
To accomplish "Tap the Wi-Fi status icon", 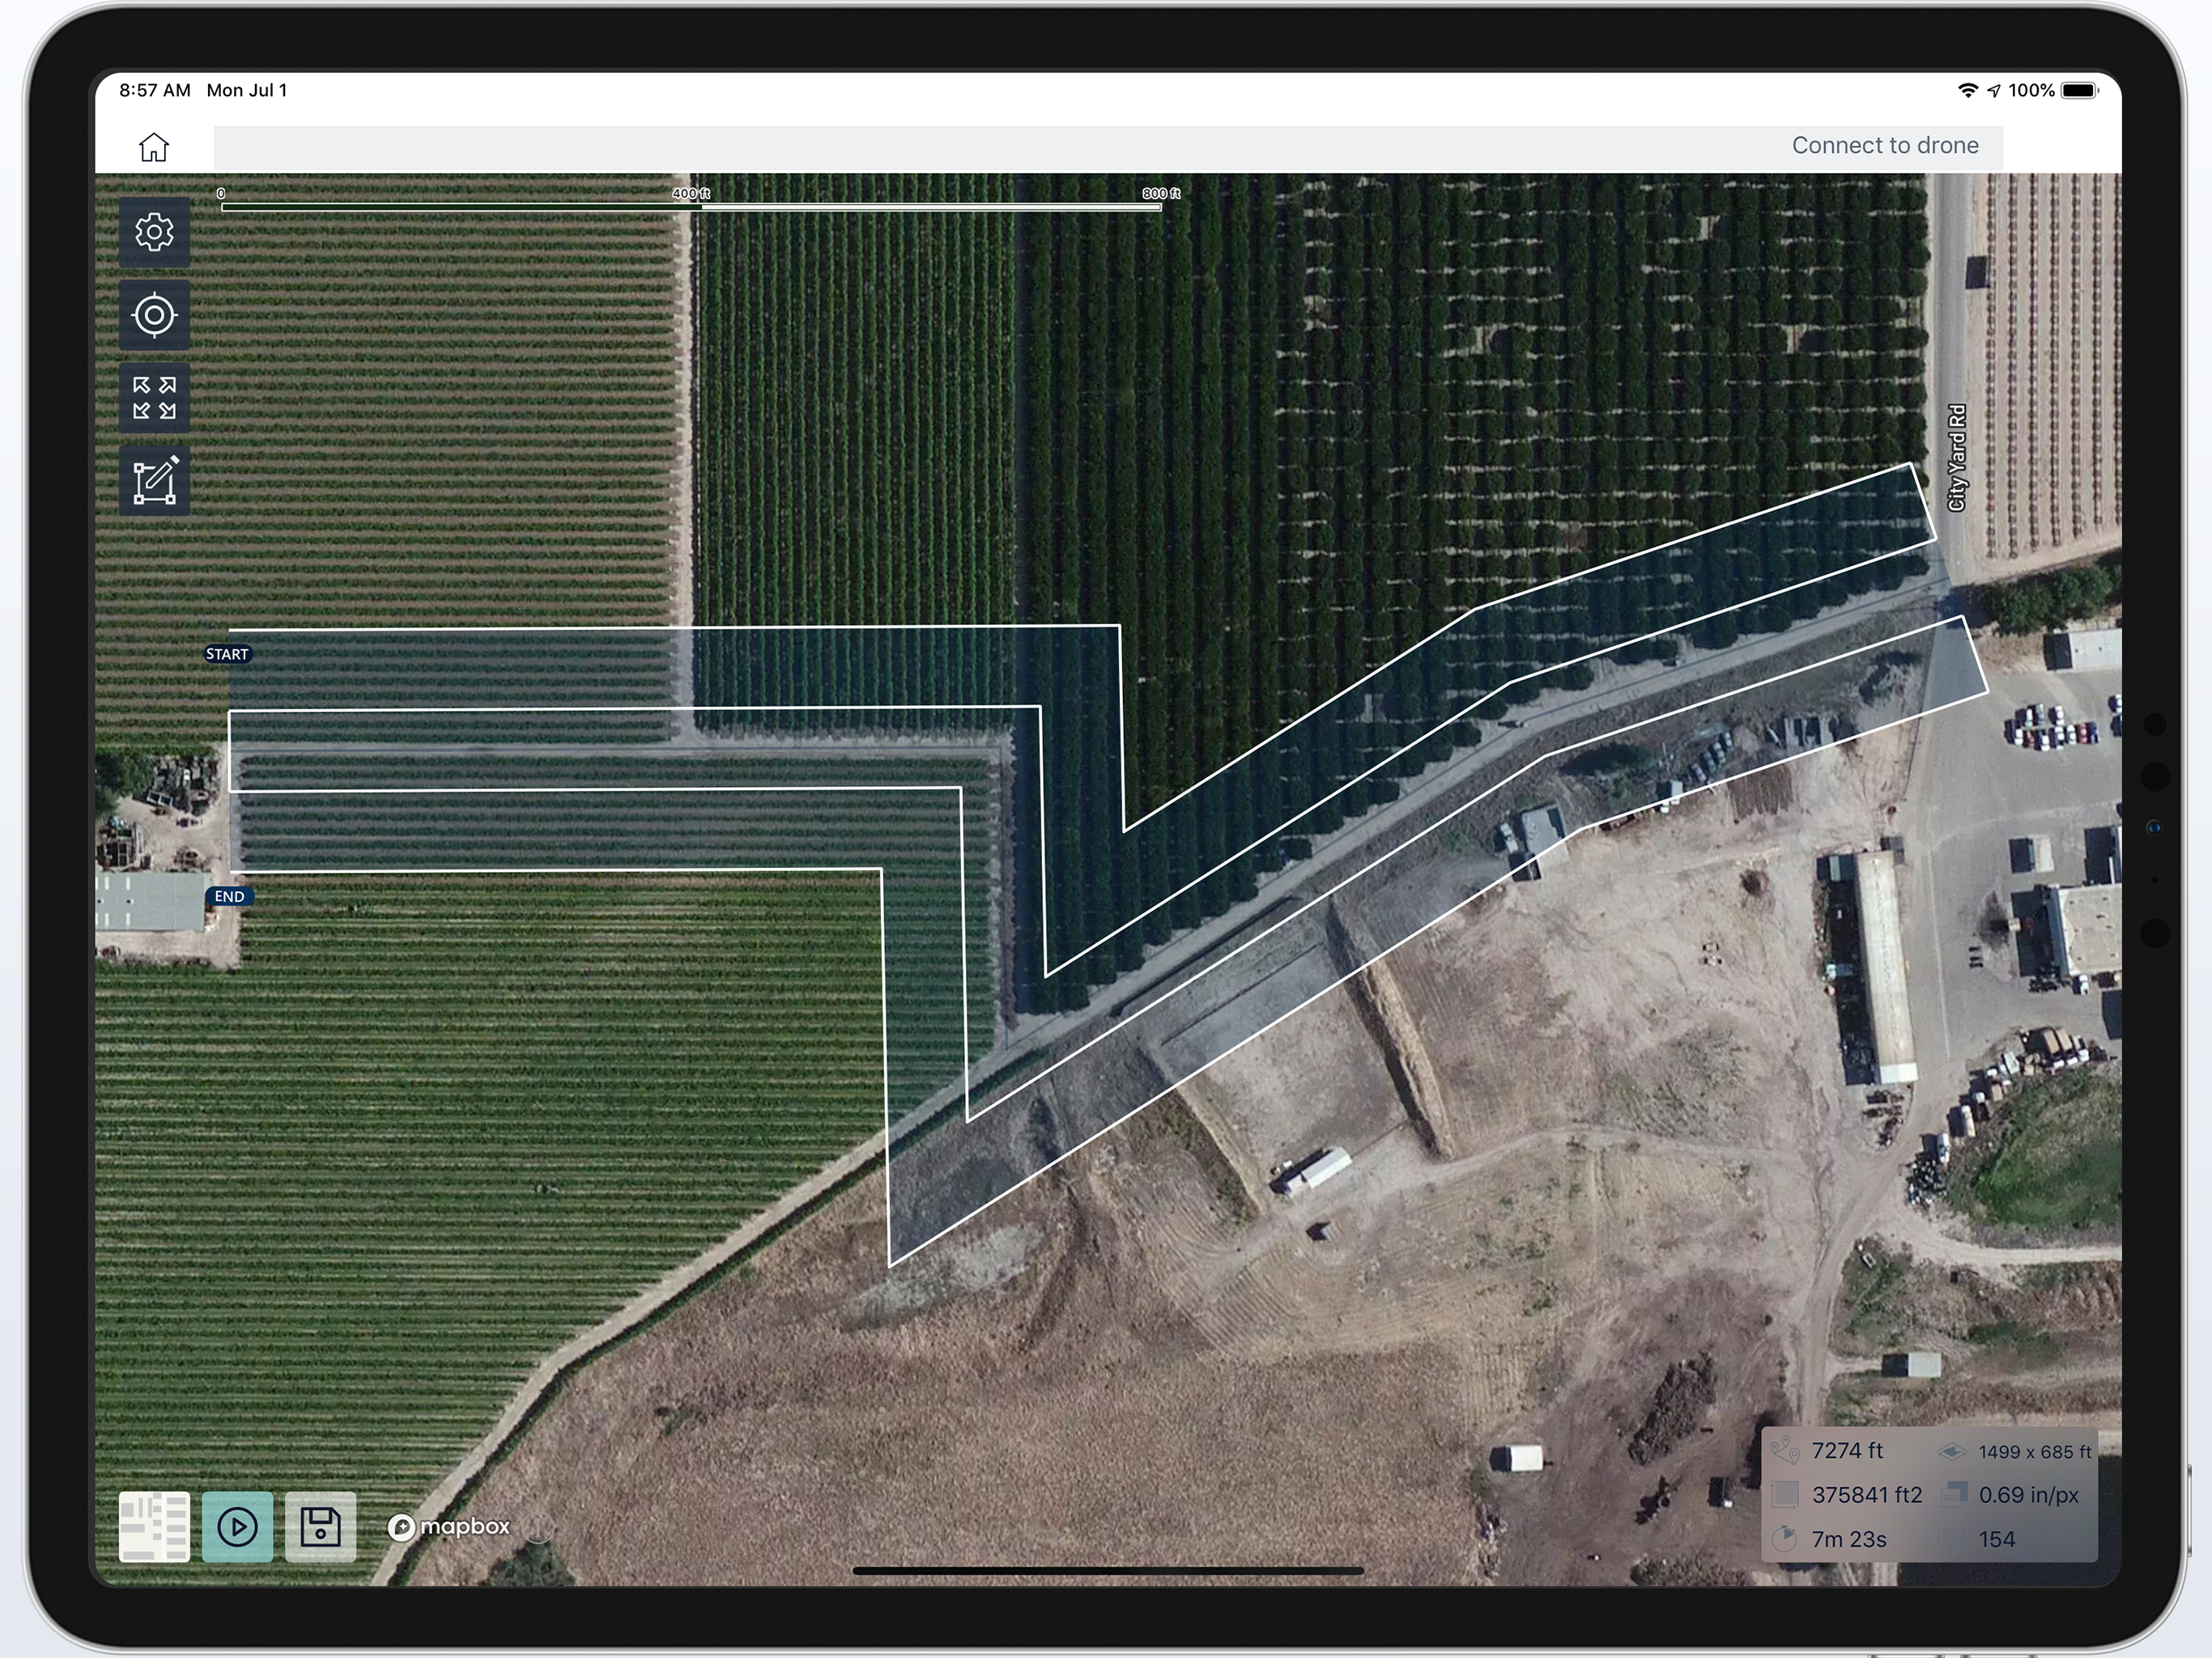I will 1967,90.
